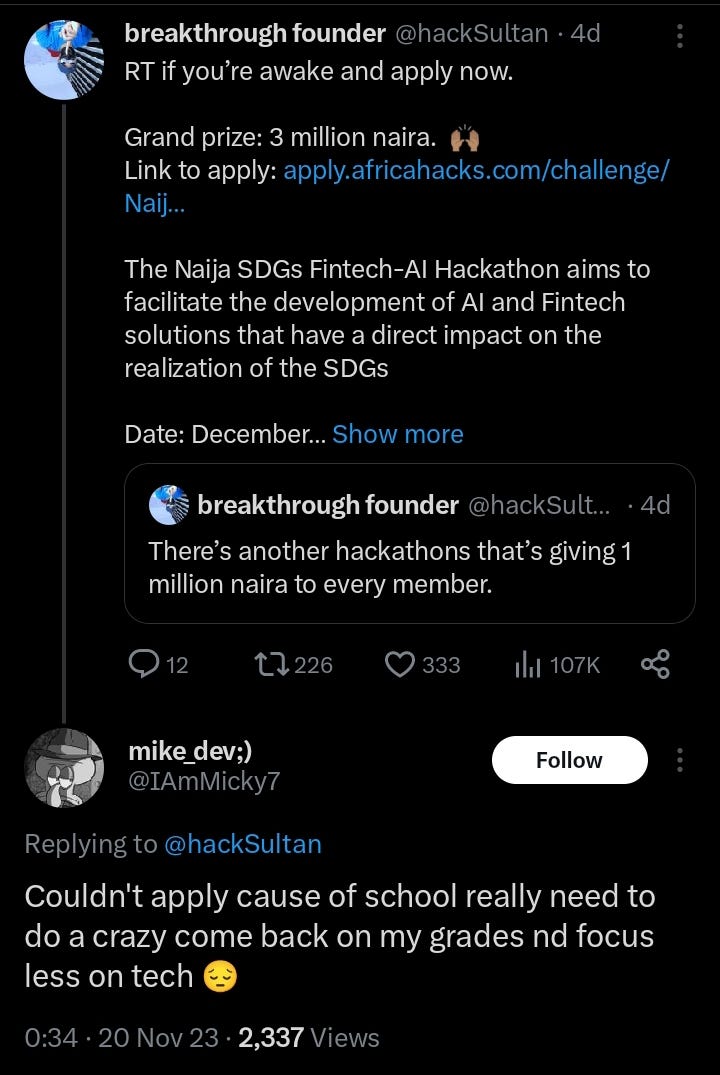This screenshot has height=1075, width=720.
Task: Open the quoted tweet about hackathons
Action: click(409, 567)
